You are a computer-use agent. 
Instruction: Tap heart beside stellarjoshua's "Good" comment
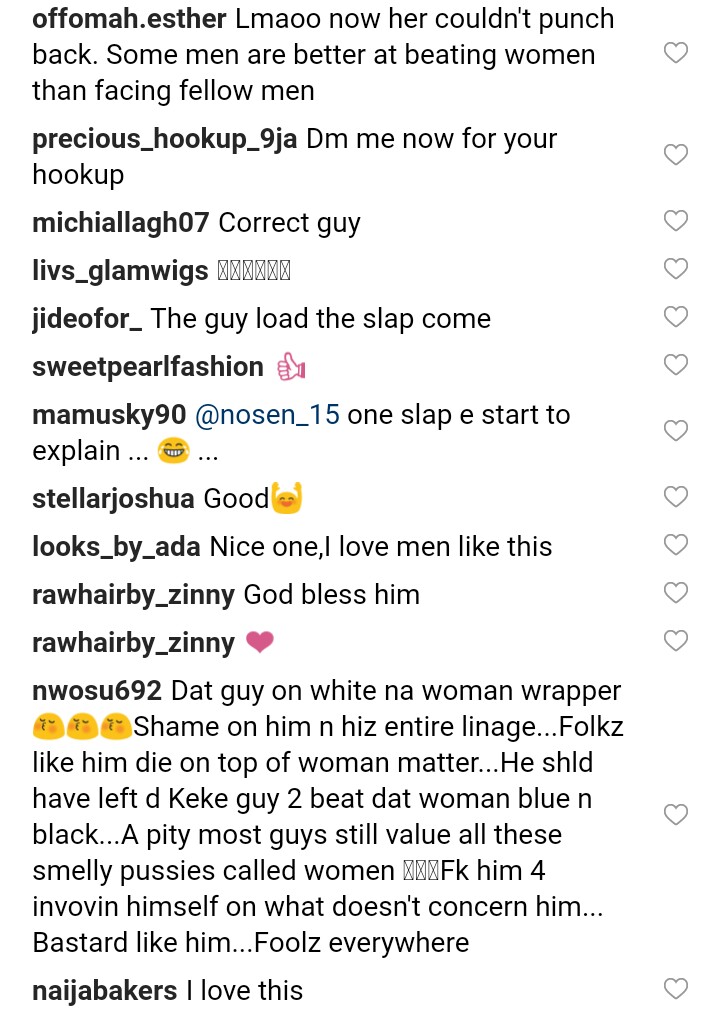coord(676,497)
